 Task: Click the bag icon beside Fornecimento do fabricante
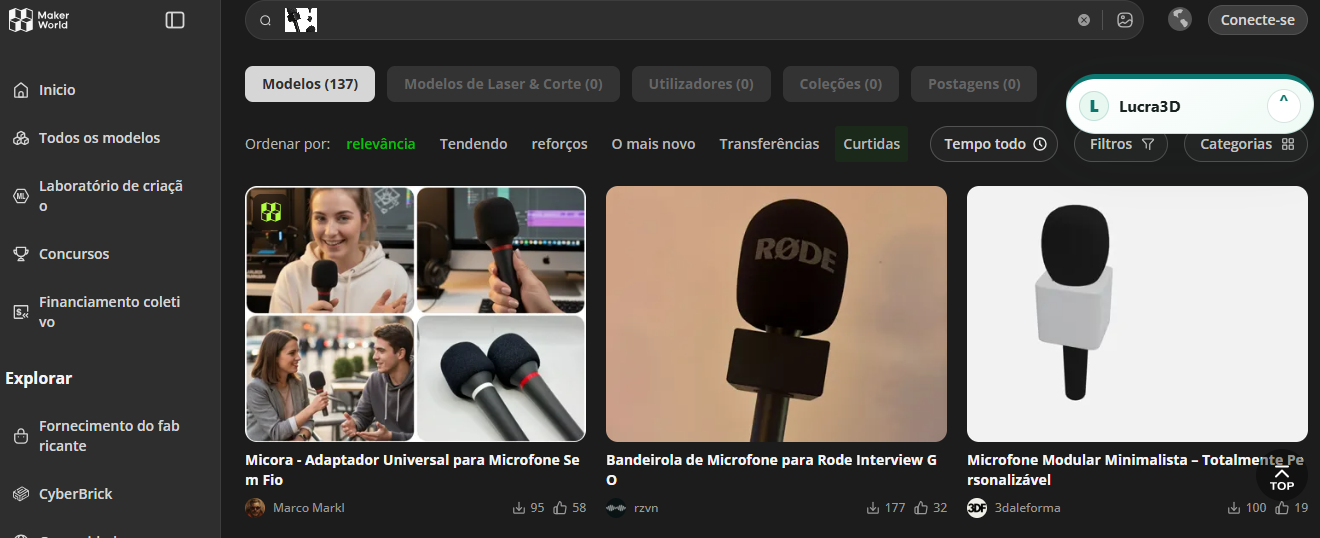(x=21, y=436)
